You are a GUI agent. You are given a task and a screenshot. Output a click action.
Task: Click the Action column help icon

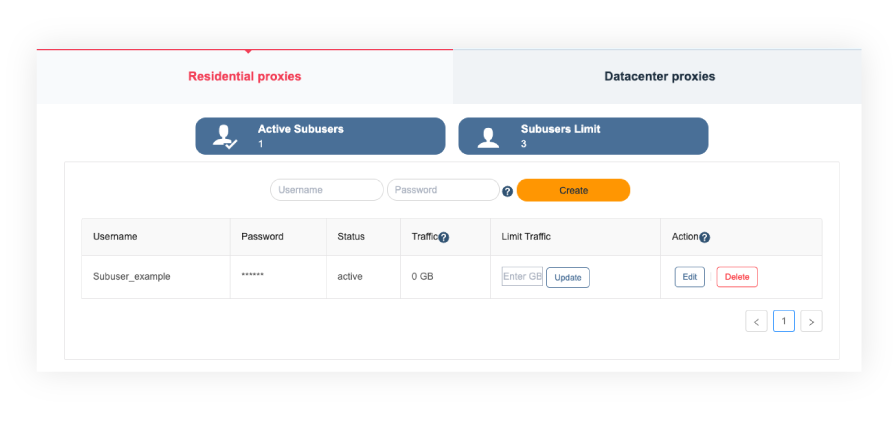tap(704, 237)
